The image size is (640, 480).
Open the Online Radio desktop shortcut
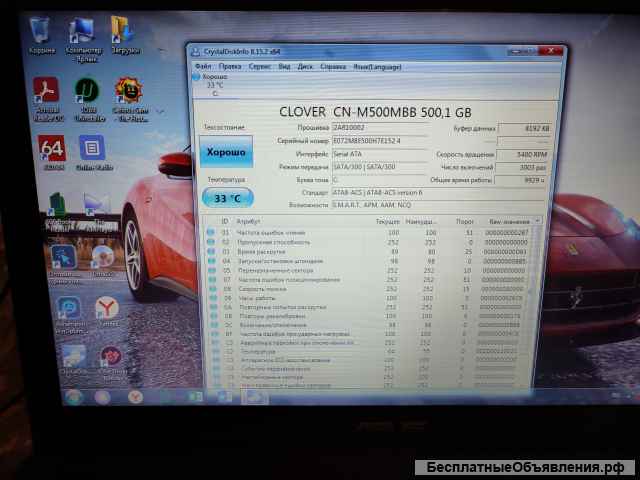(92, 151)
